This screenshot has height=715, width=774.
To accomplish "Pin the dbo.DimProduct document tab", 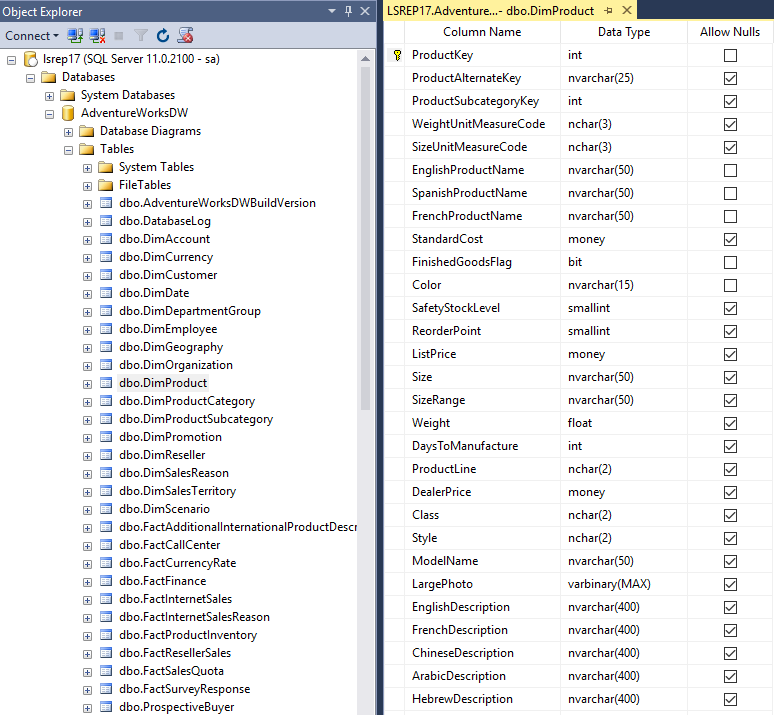I will (x=609, y=10).
